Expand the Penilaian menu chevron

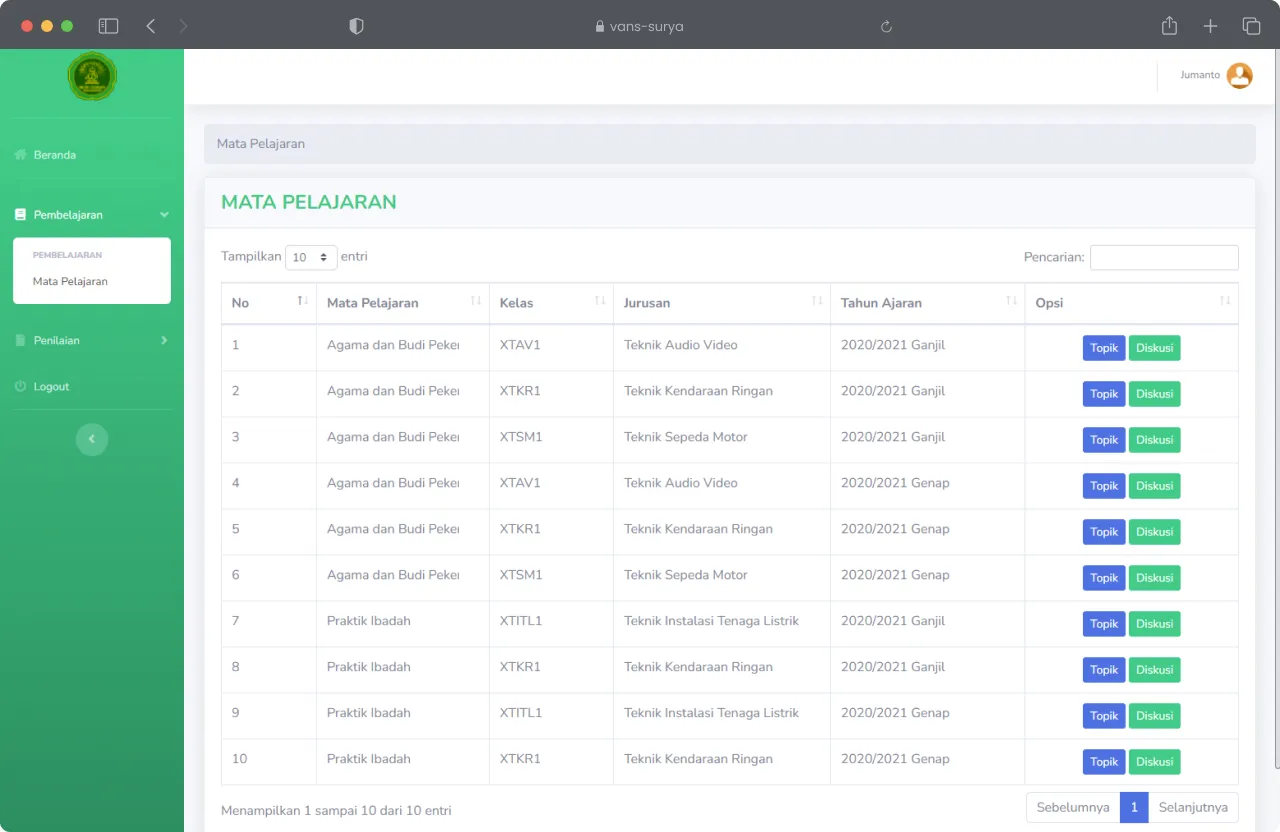point(164,340)
